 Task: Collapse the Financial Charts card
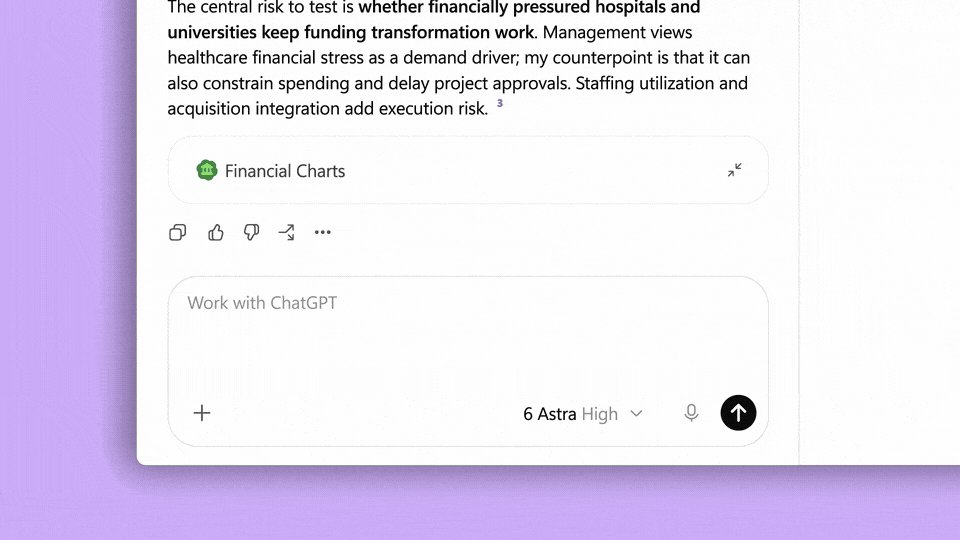[x=735, y=170]
